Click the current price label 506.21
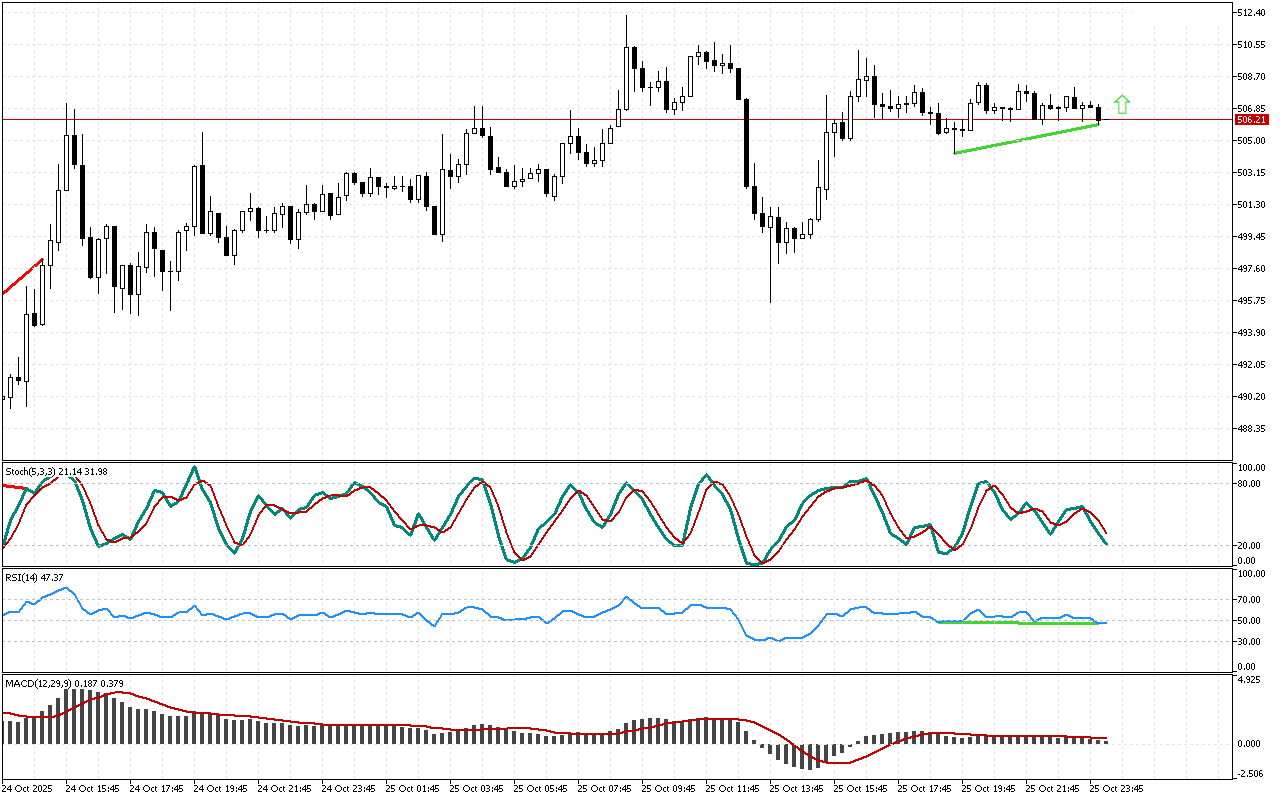The image size is (1280, 800). coord(1248,120)
